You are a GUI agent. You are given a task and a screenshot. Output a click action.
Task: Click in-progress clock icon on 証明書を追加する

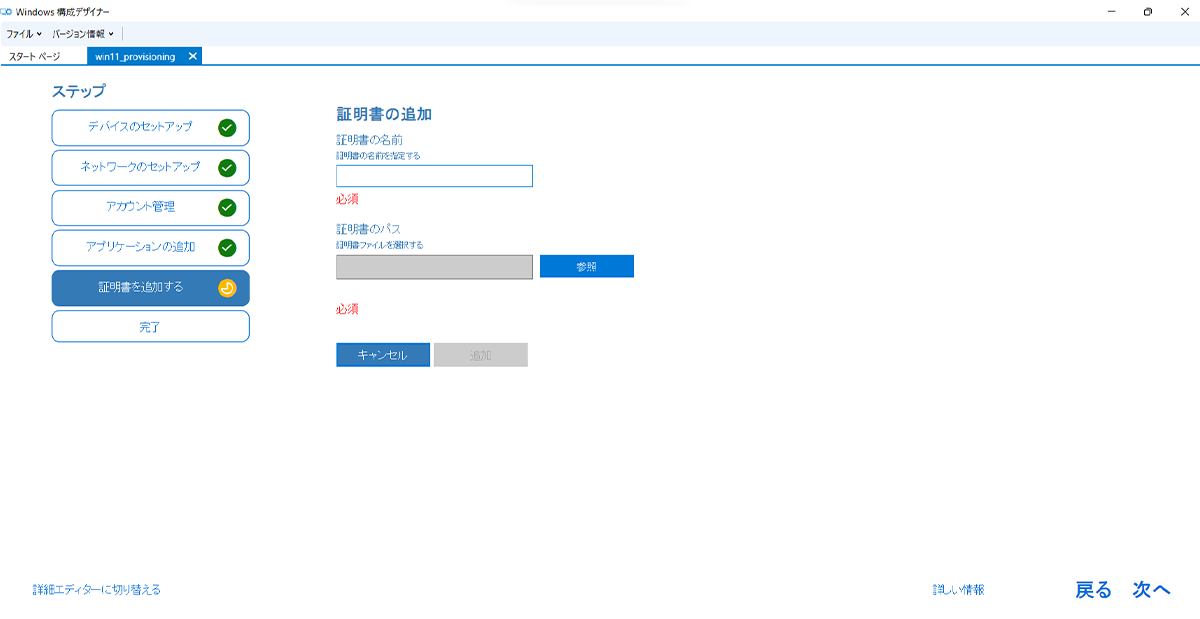coord(229,287)
